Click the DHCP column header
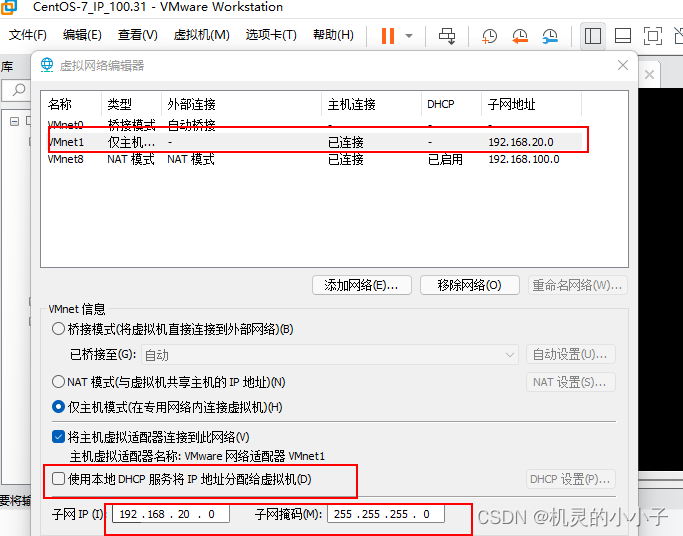Viewport: 683px width, 536px height. [x=451, y=104]
